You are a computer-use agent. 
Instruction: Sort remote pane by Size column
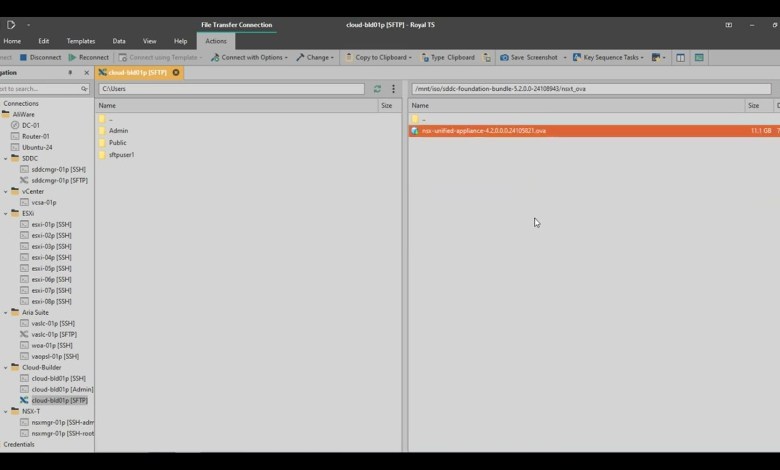(759, 105)
